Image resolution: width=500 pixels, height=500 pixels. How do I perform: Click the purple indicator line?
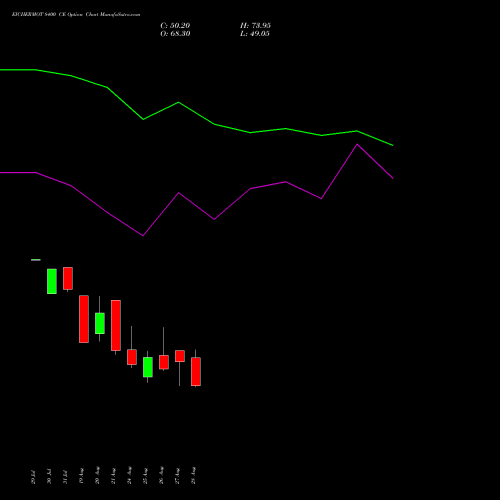(x=214, y=219)
